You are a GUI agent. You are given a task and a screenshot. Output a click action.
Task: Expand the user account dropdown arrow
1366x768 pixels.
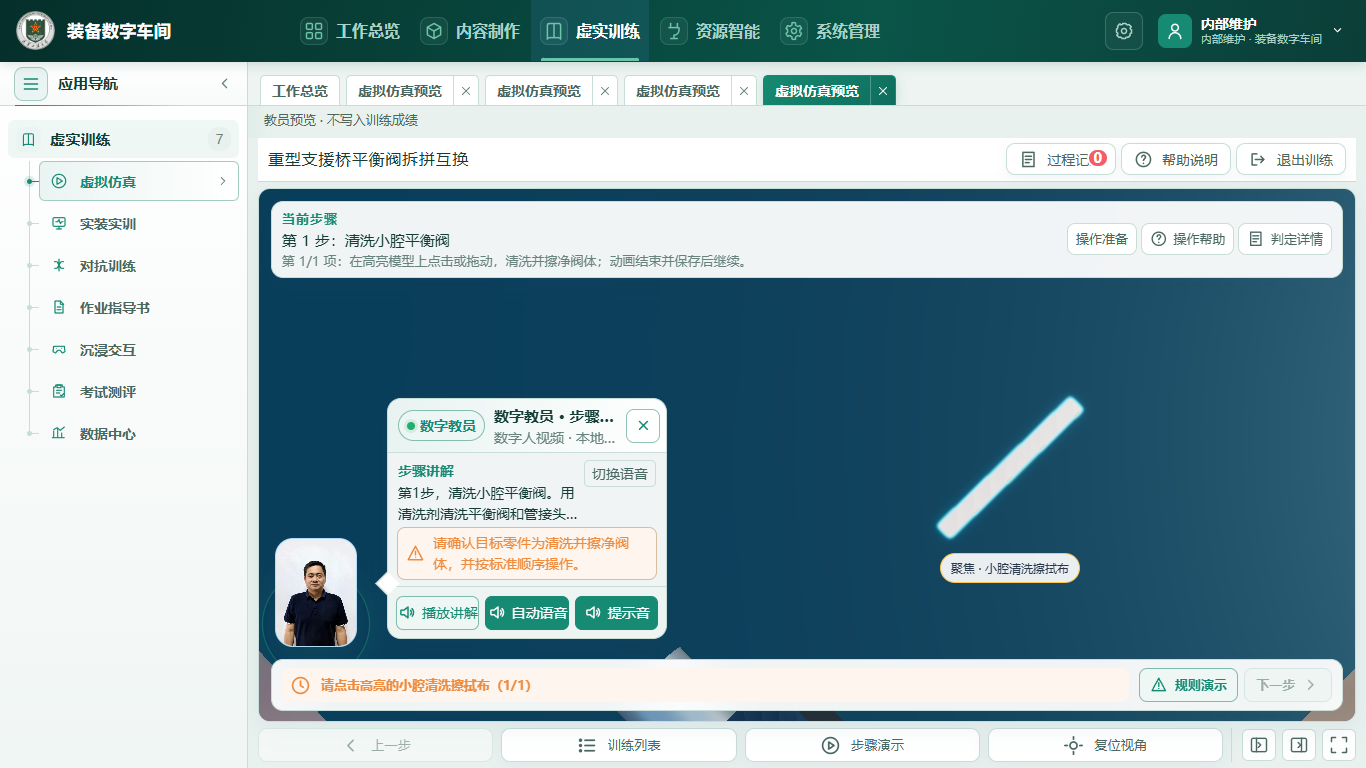click(1338, 31)
